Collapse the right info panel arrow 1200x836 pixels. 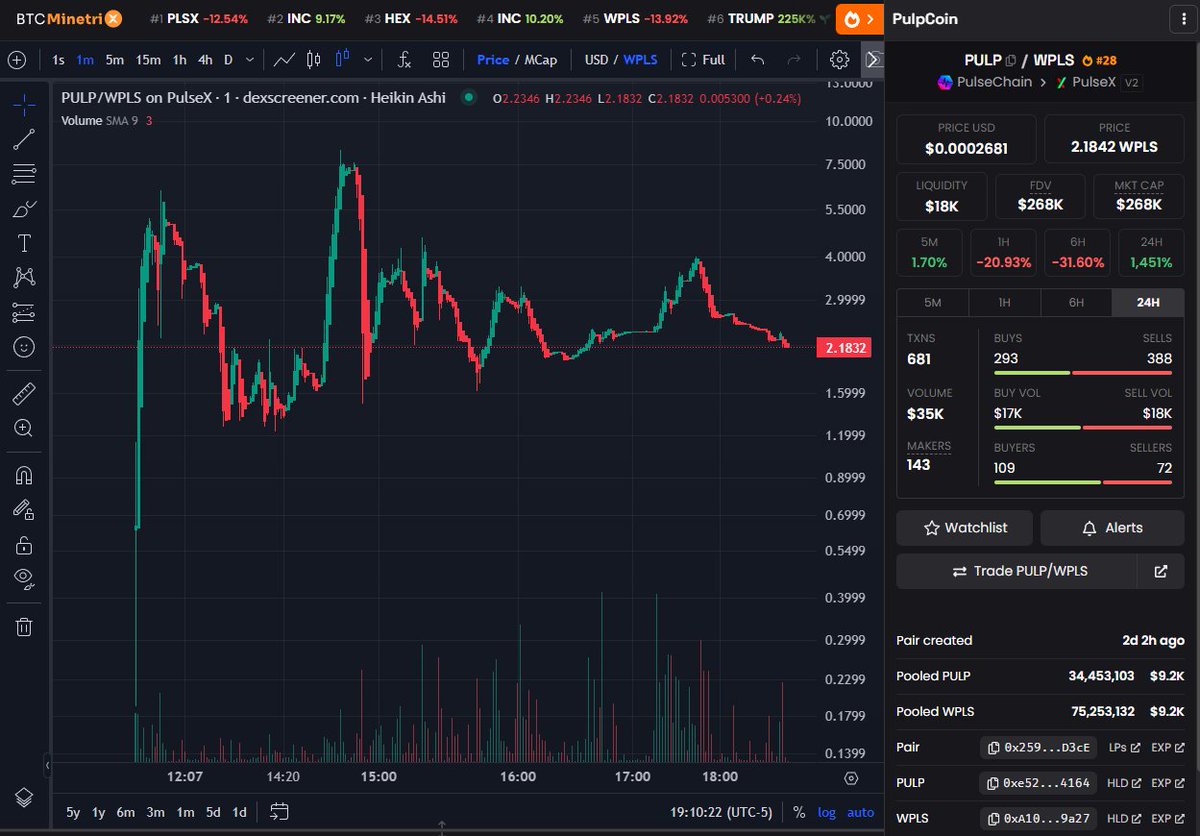click(x=873, y=60)
